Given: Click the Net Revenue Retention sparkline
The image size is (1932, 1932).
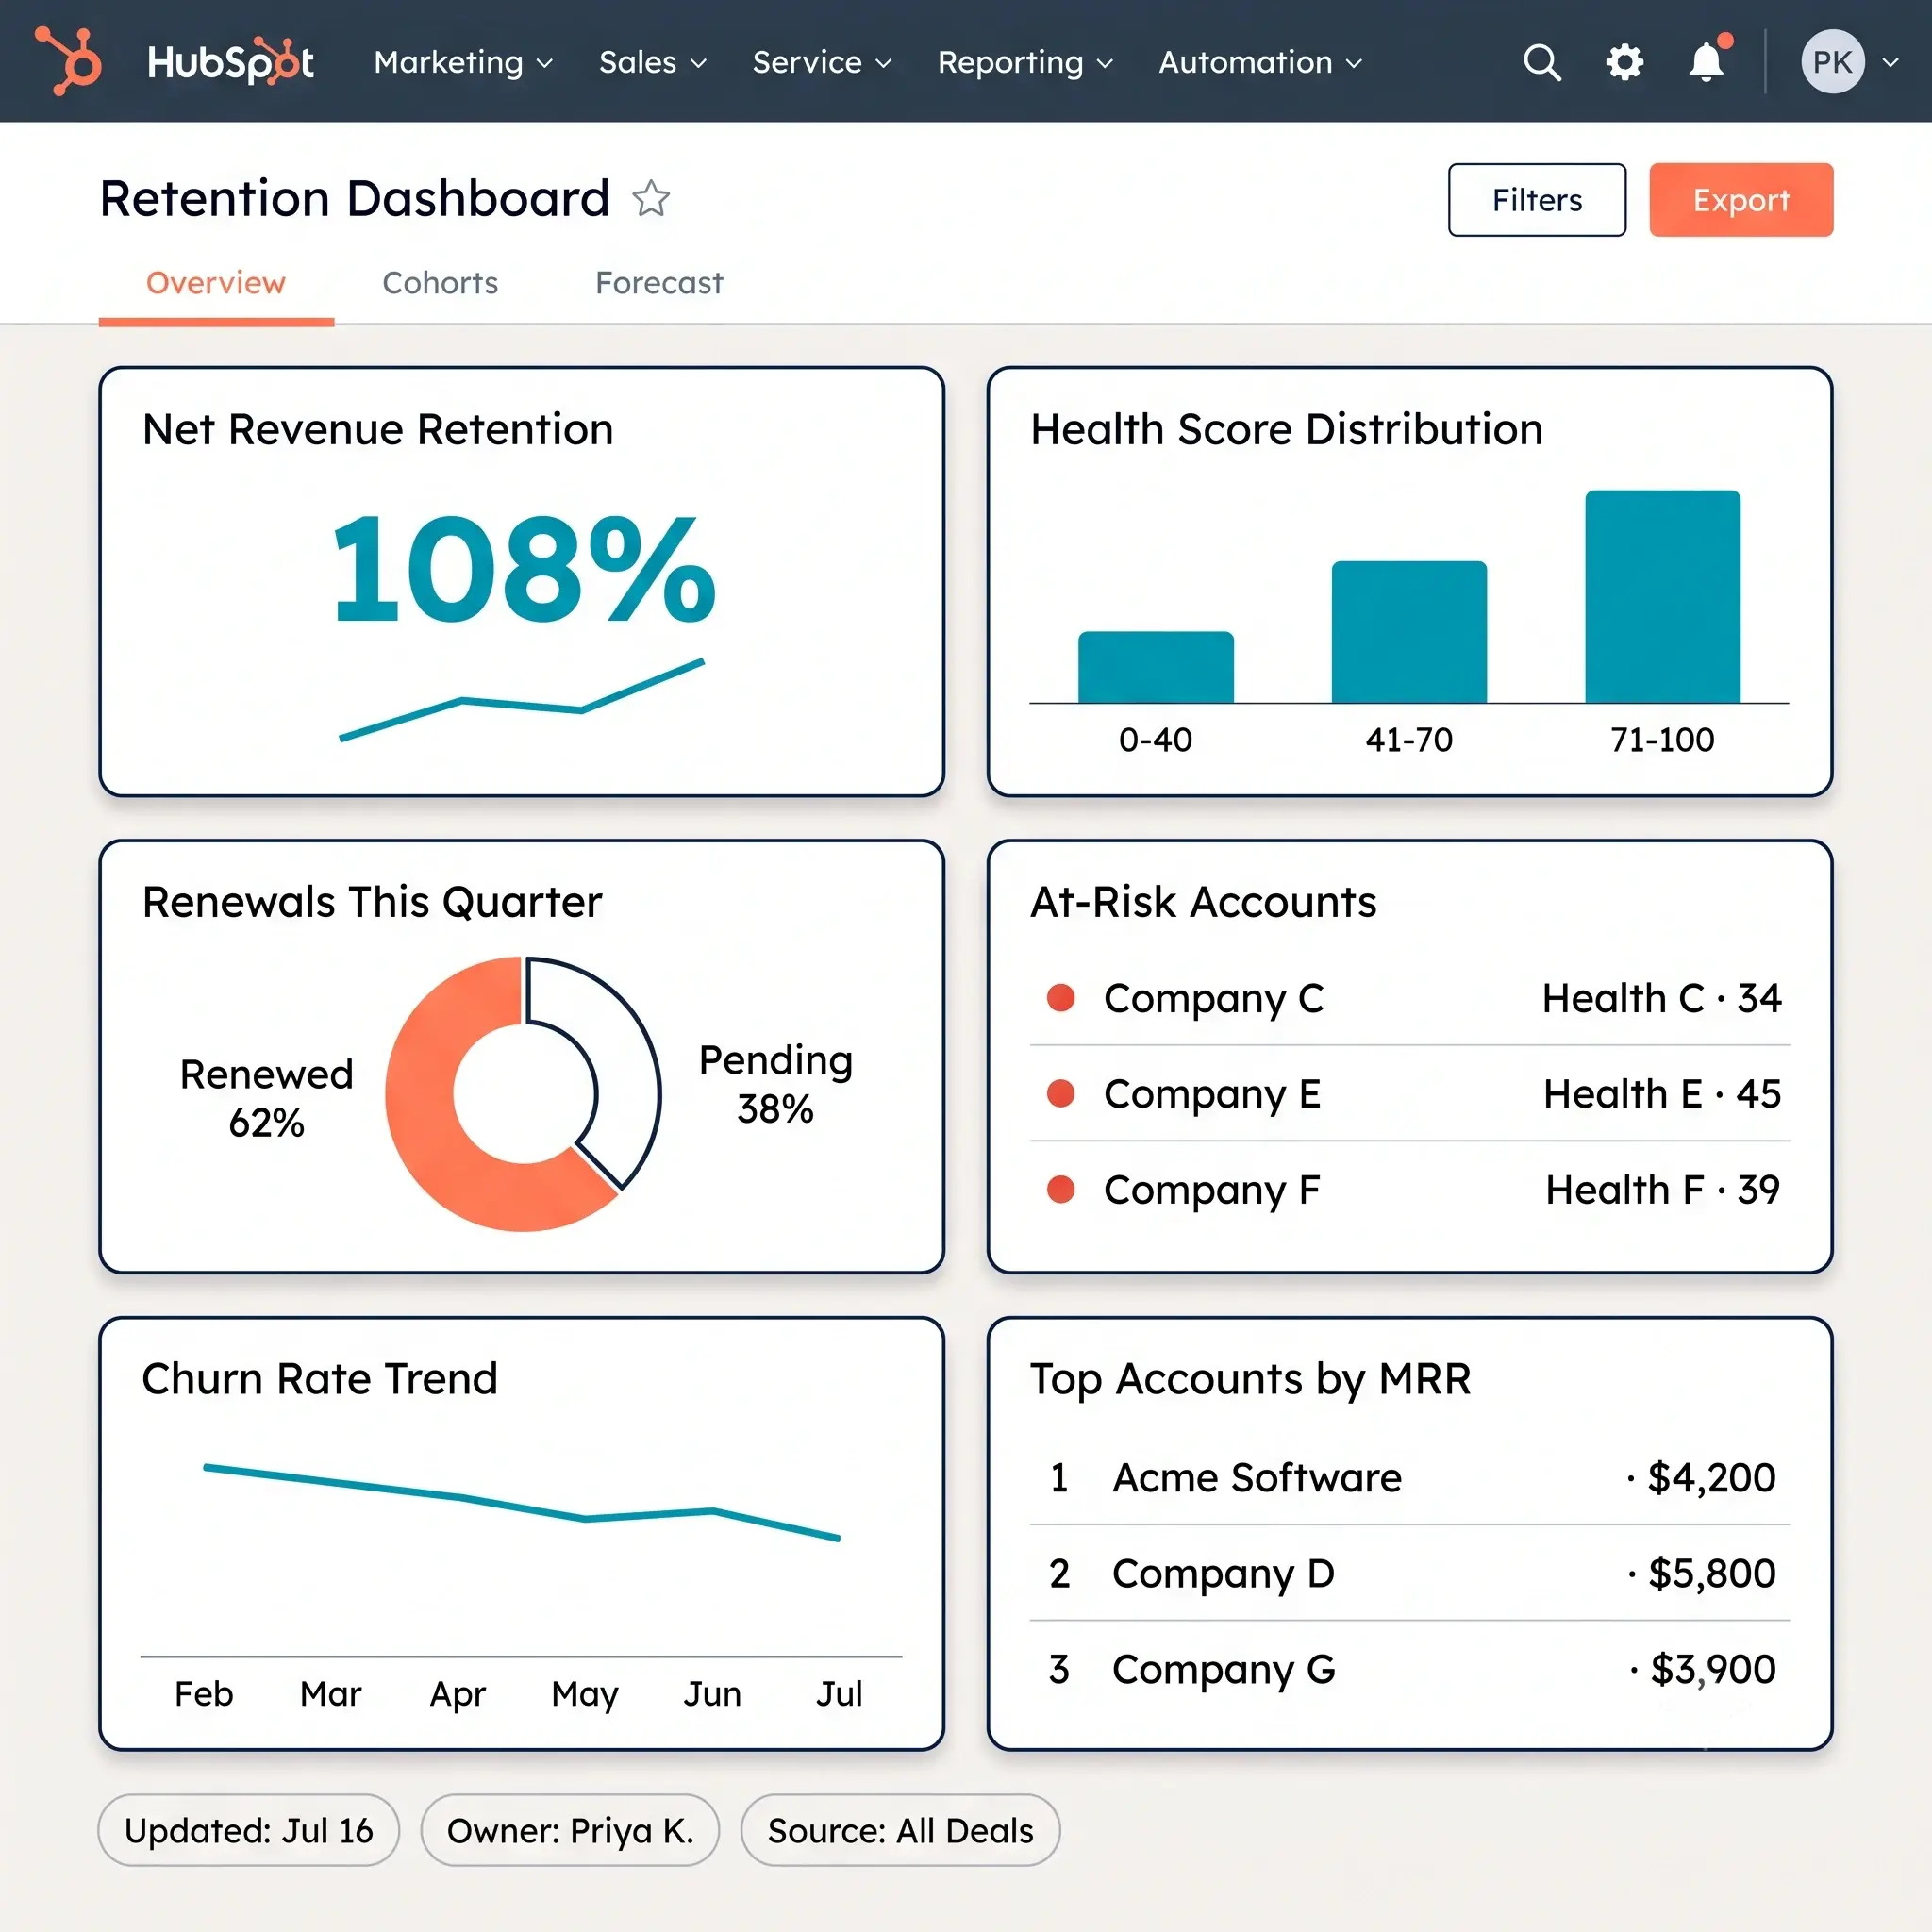Looking at the screenshot, I should pyautogui.click(x=521, y=700).
